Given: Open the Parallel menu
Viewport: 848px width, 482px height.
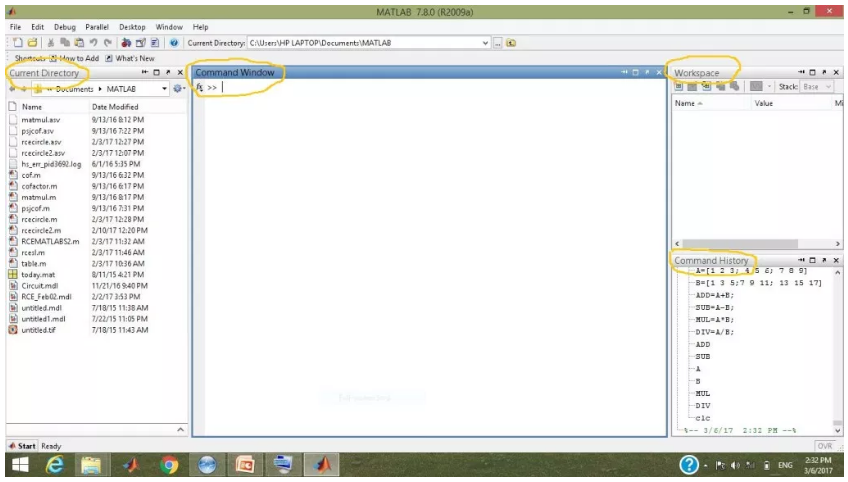Looking at the screenshot, I should pos(97,27).
